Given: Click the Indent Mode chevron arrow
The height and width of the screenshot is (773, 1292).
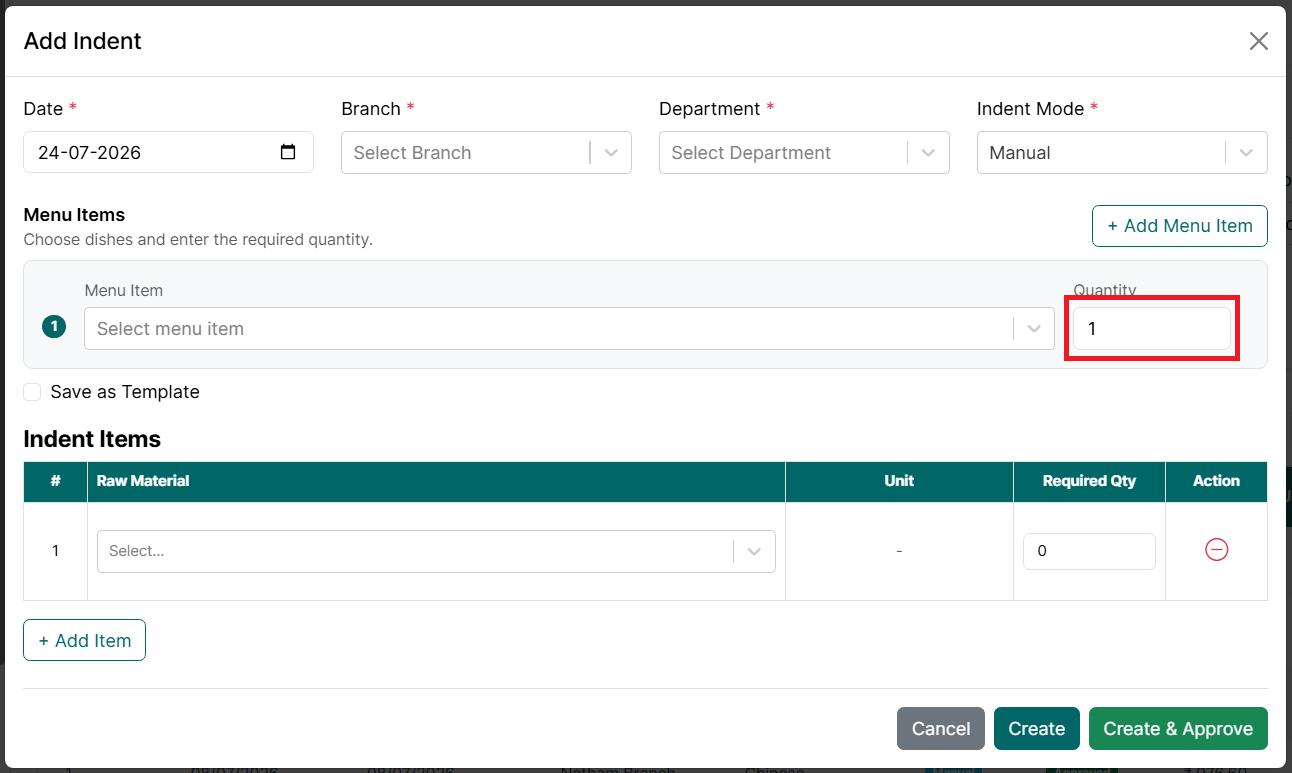Looking at the screenshot, I should (1247, 153).
